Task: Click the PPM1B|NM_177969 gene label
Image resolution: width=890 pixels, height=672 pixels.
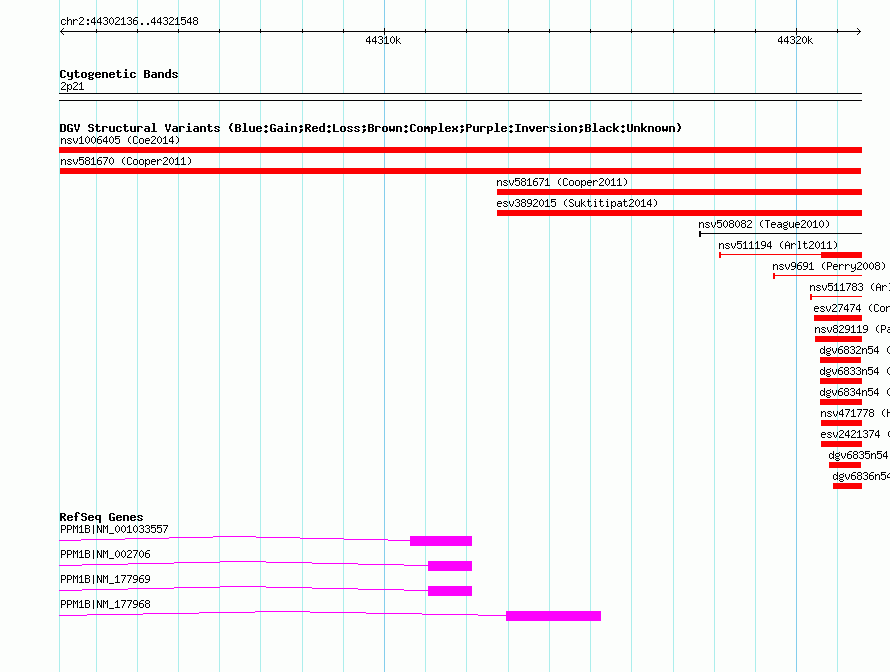Action: [105, 579]
